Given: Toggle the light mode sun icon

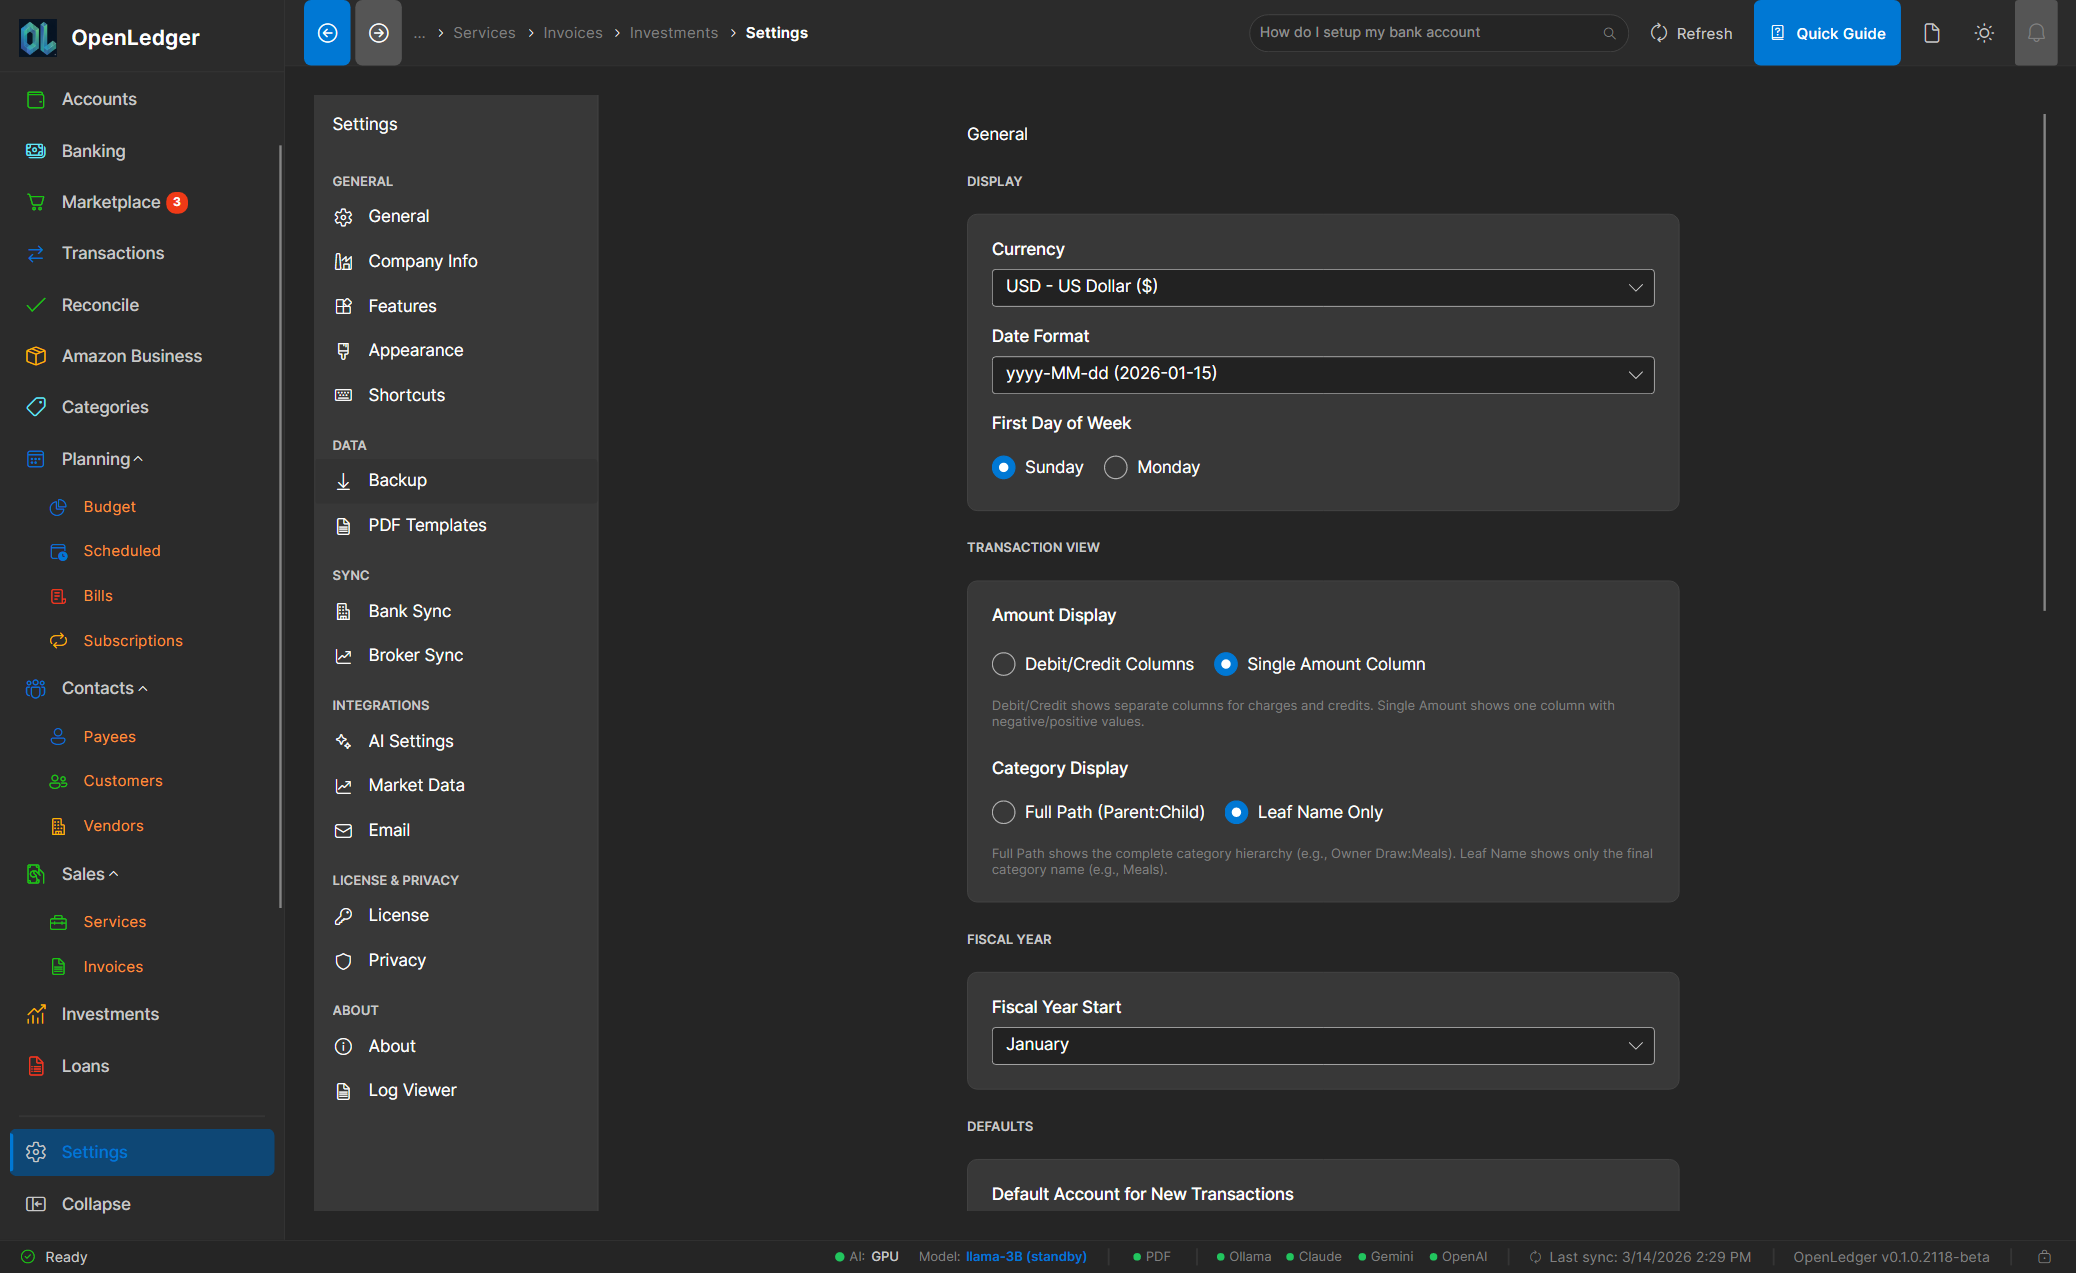Looking at the screenshot, I should pyautogui.click(x=1984, y=32).
